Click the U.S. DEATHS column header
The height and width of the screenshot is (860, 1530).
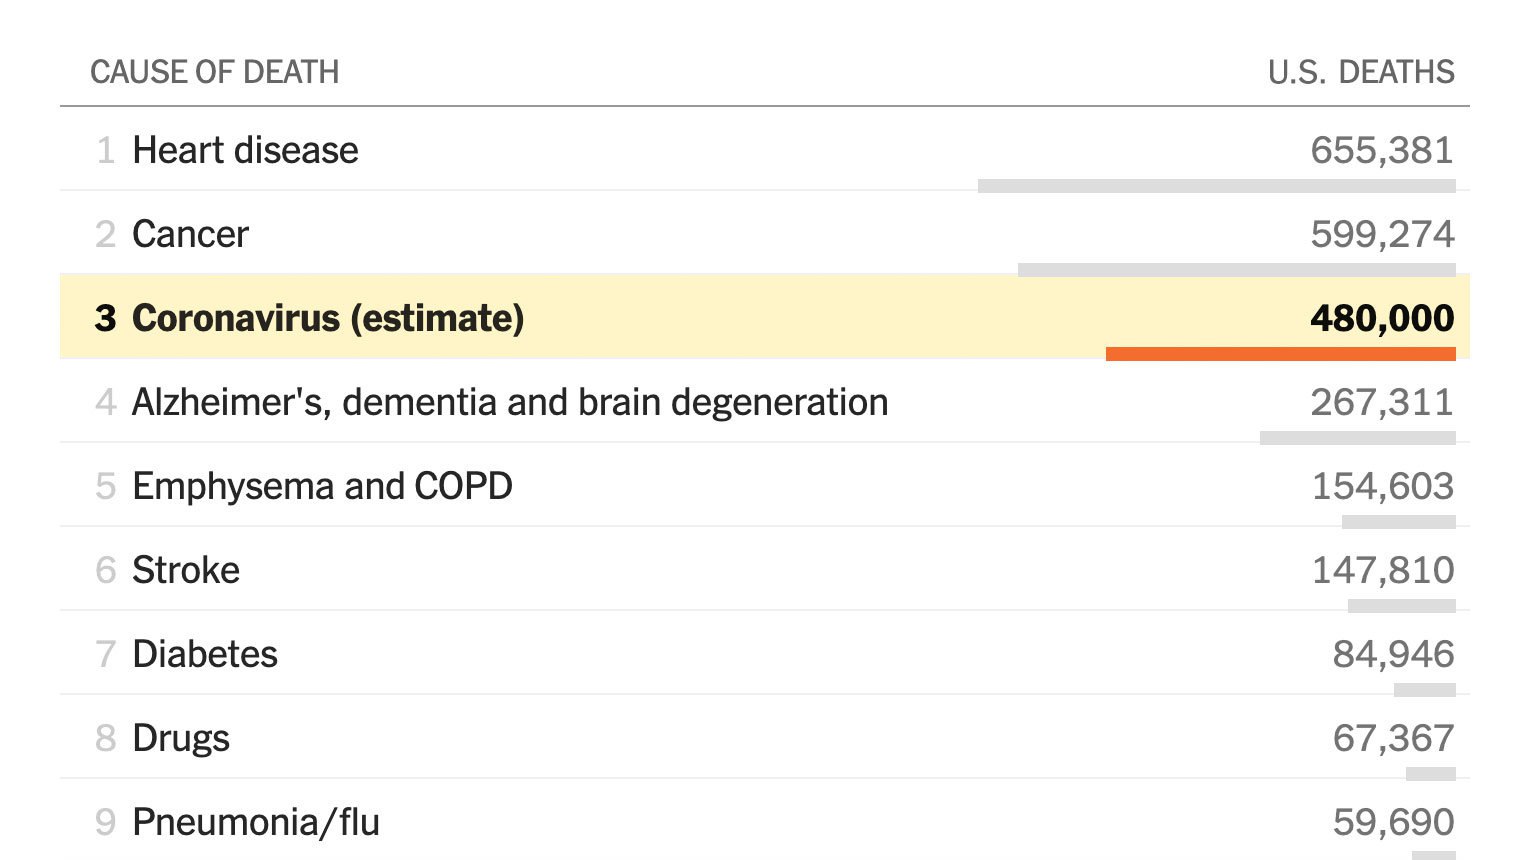(1361, 72)
